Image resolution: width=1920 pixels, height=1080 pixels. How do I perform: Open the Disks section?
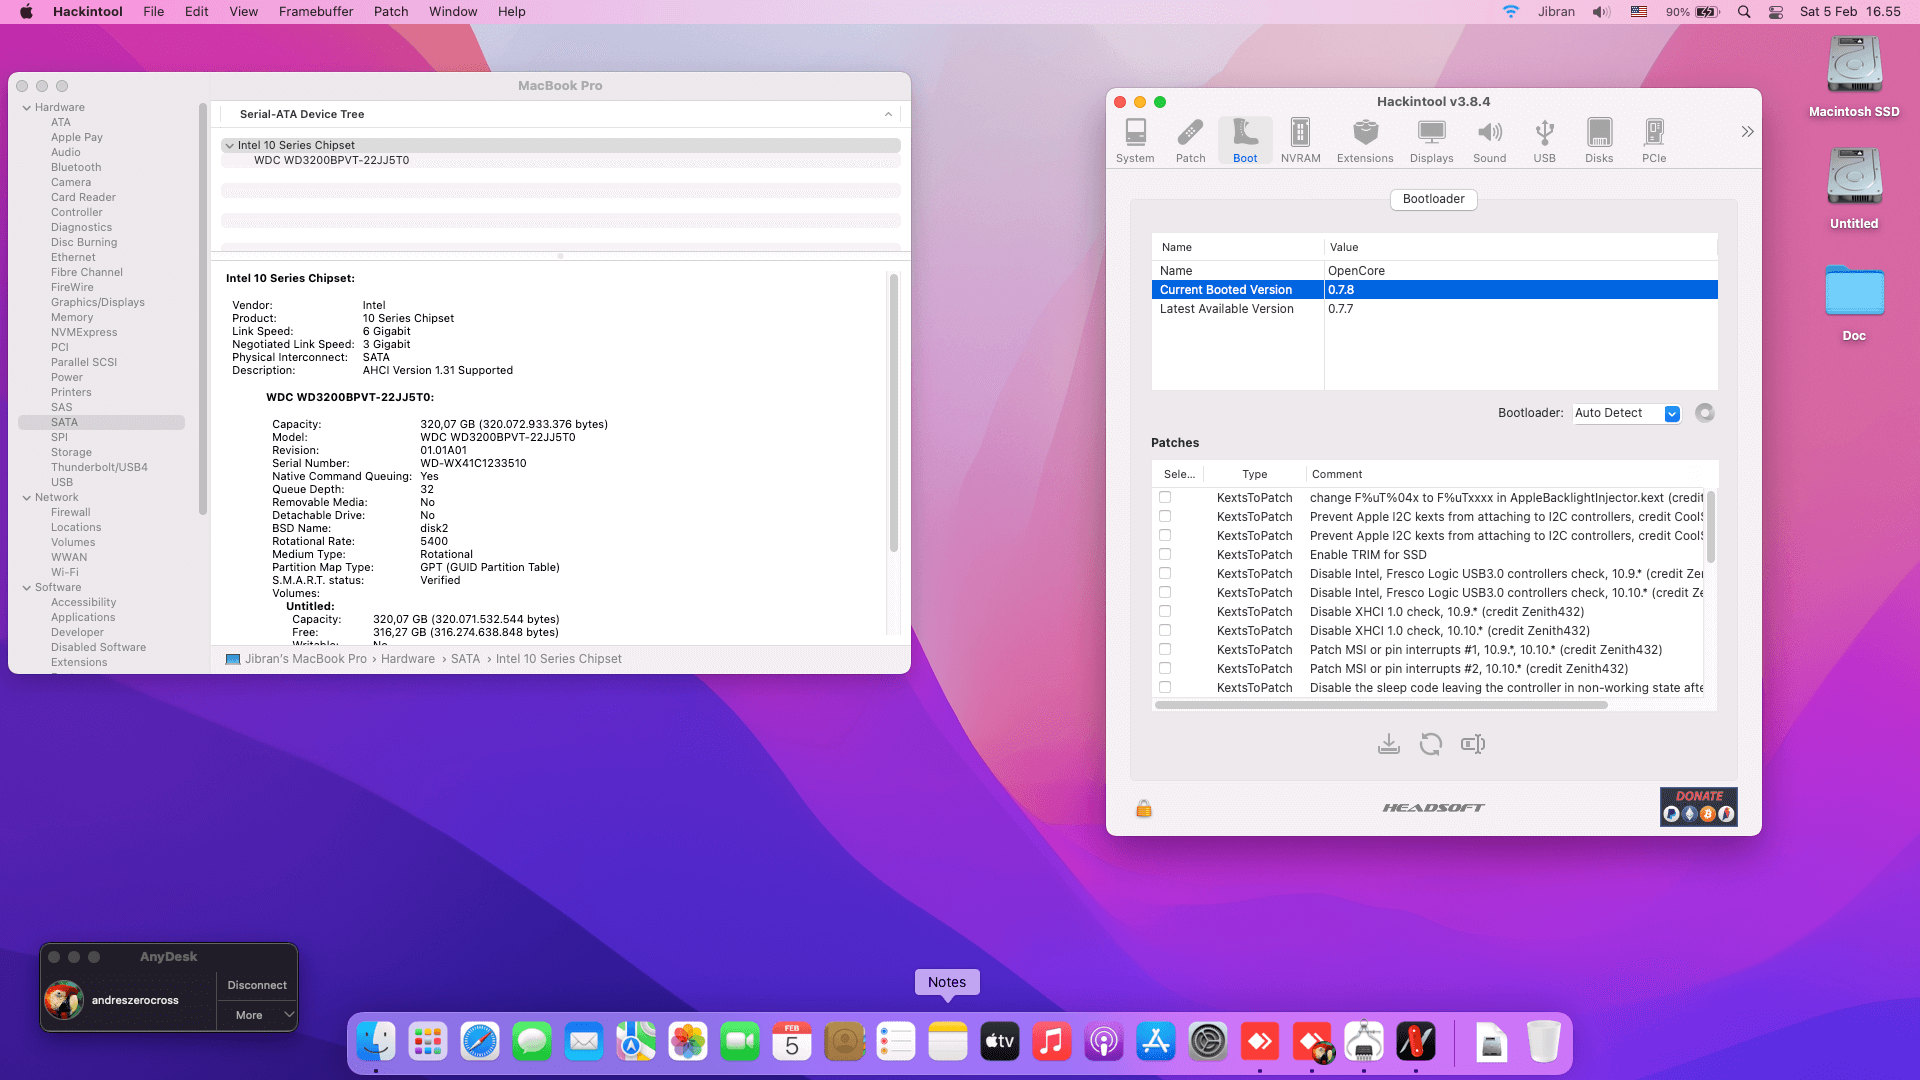point(1599,141)
